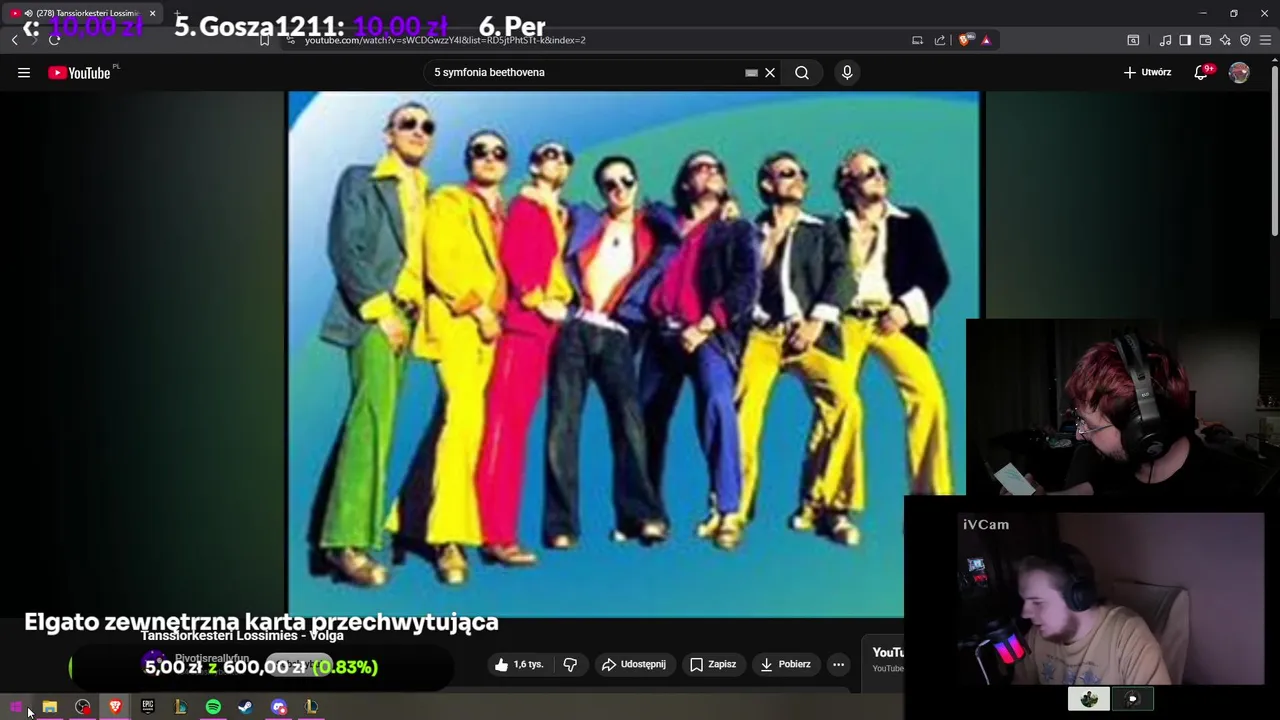Open the more actions three-dot menu
1280x720 pixels.
point(839,664)
